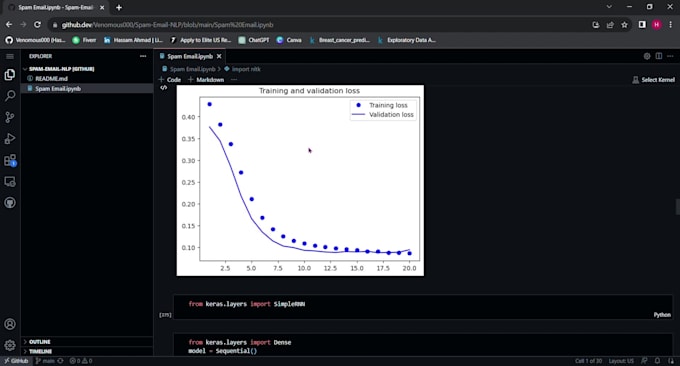Click the cell output mimetype icon
The height and width of the screenshot is (366, 680).
(163, 88)
